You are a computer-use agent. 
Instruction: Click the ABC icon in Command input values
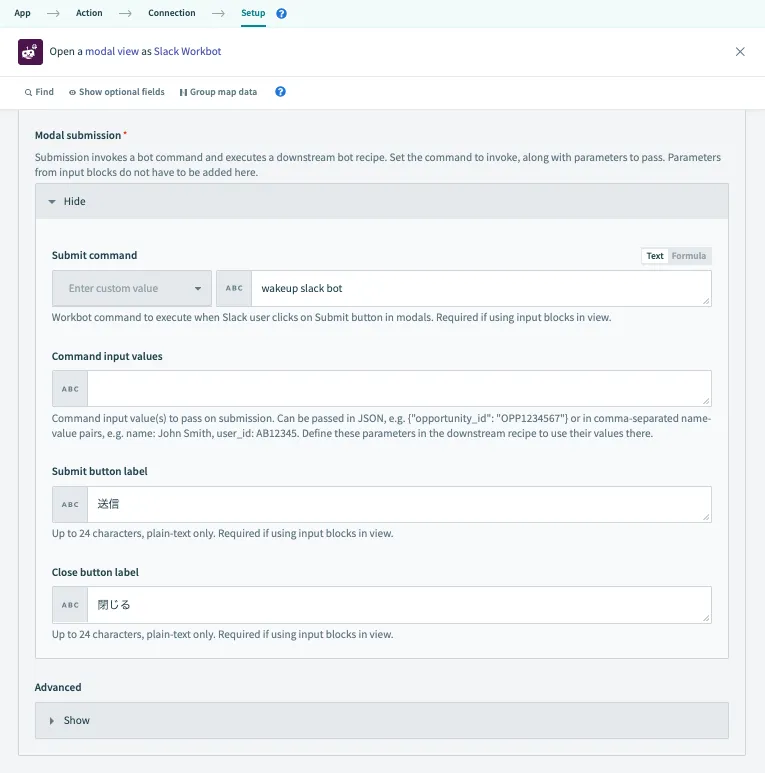click(70, 388)
